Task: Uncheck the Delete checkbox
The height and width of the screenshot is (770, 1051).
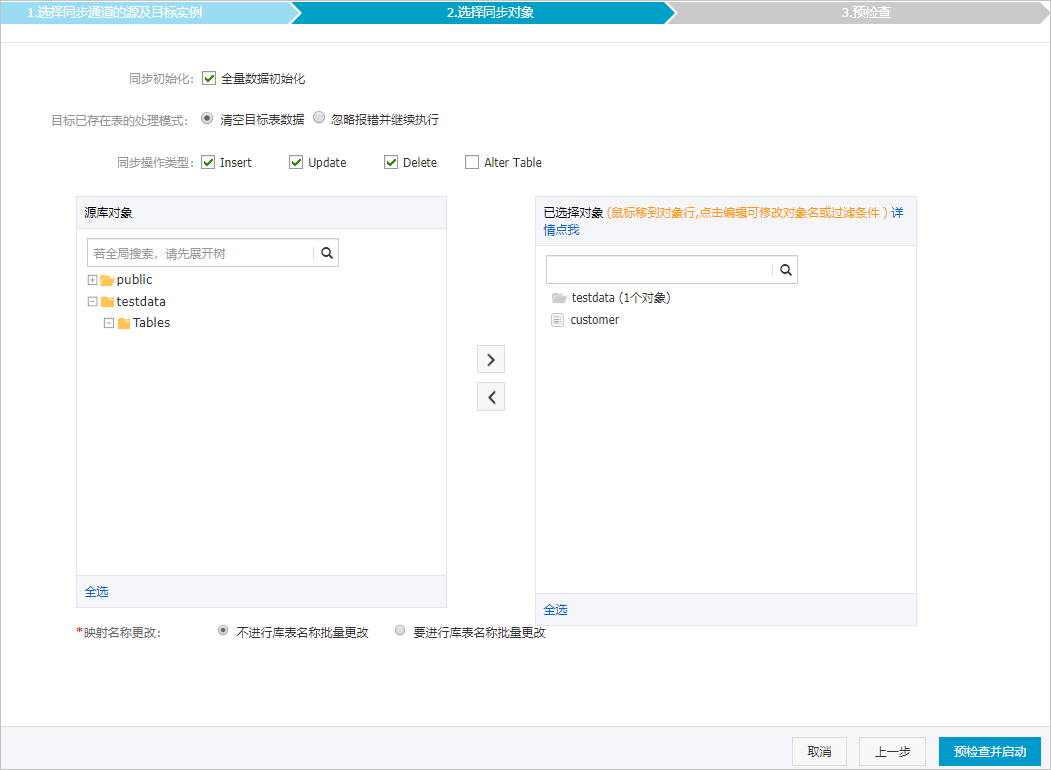Action: 391,162
